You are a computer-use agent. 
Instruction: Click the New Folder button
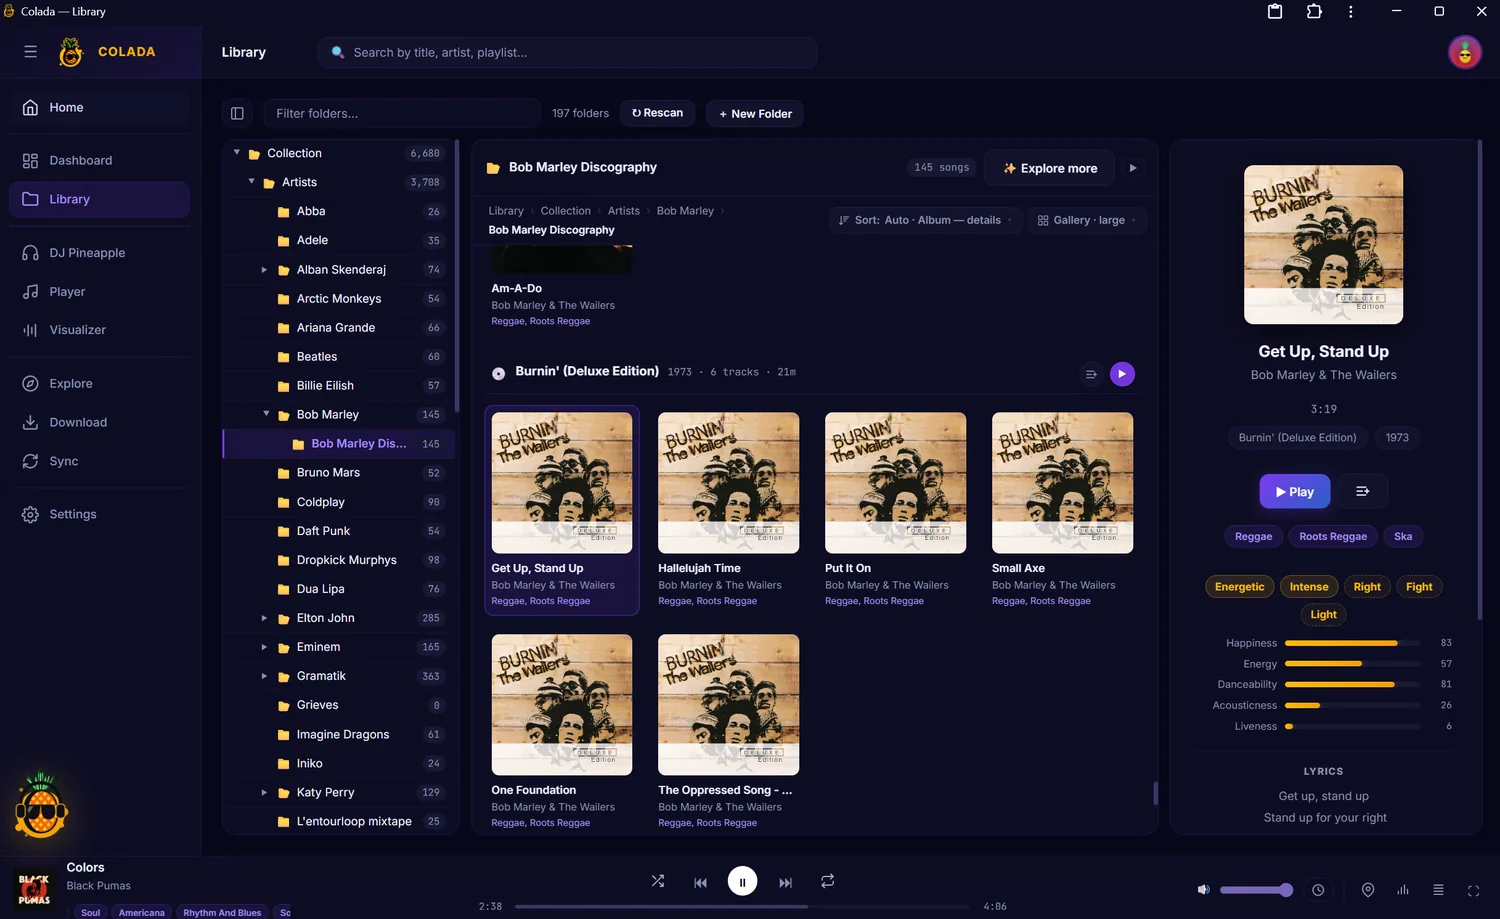coord(755,114)
